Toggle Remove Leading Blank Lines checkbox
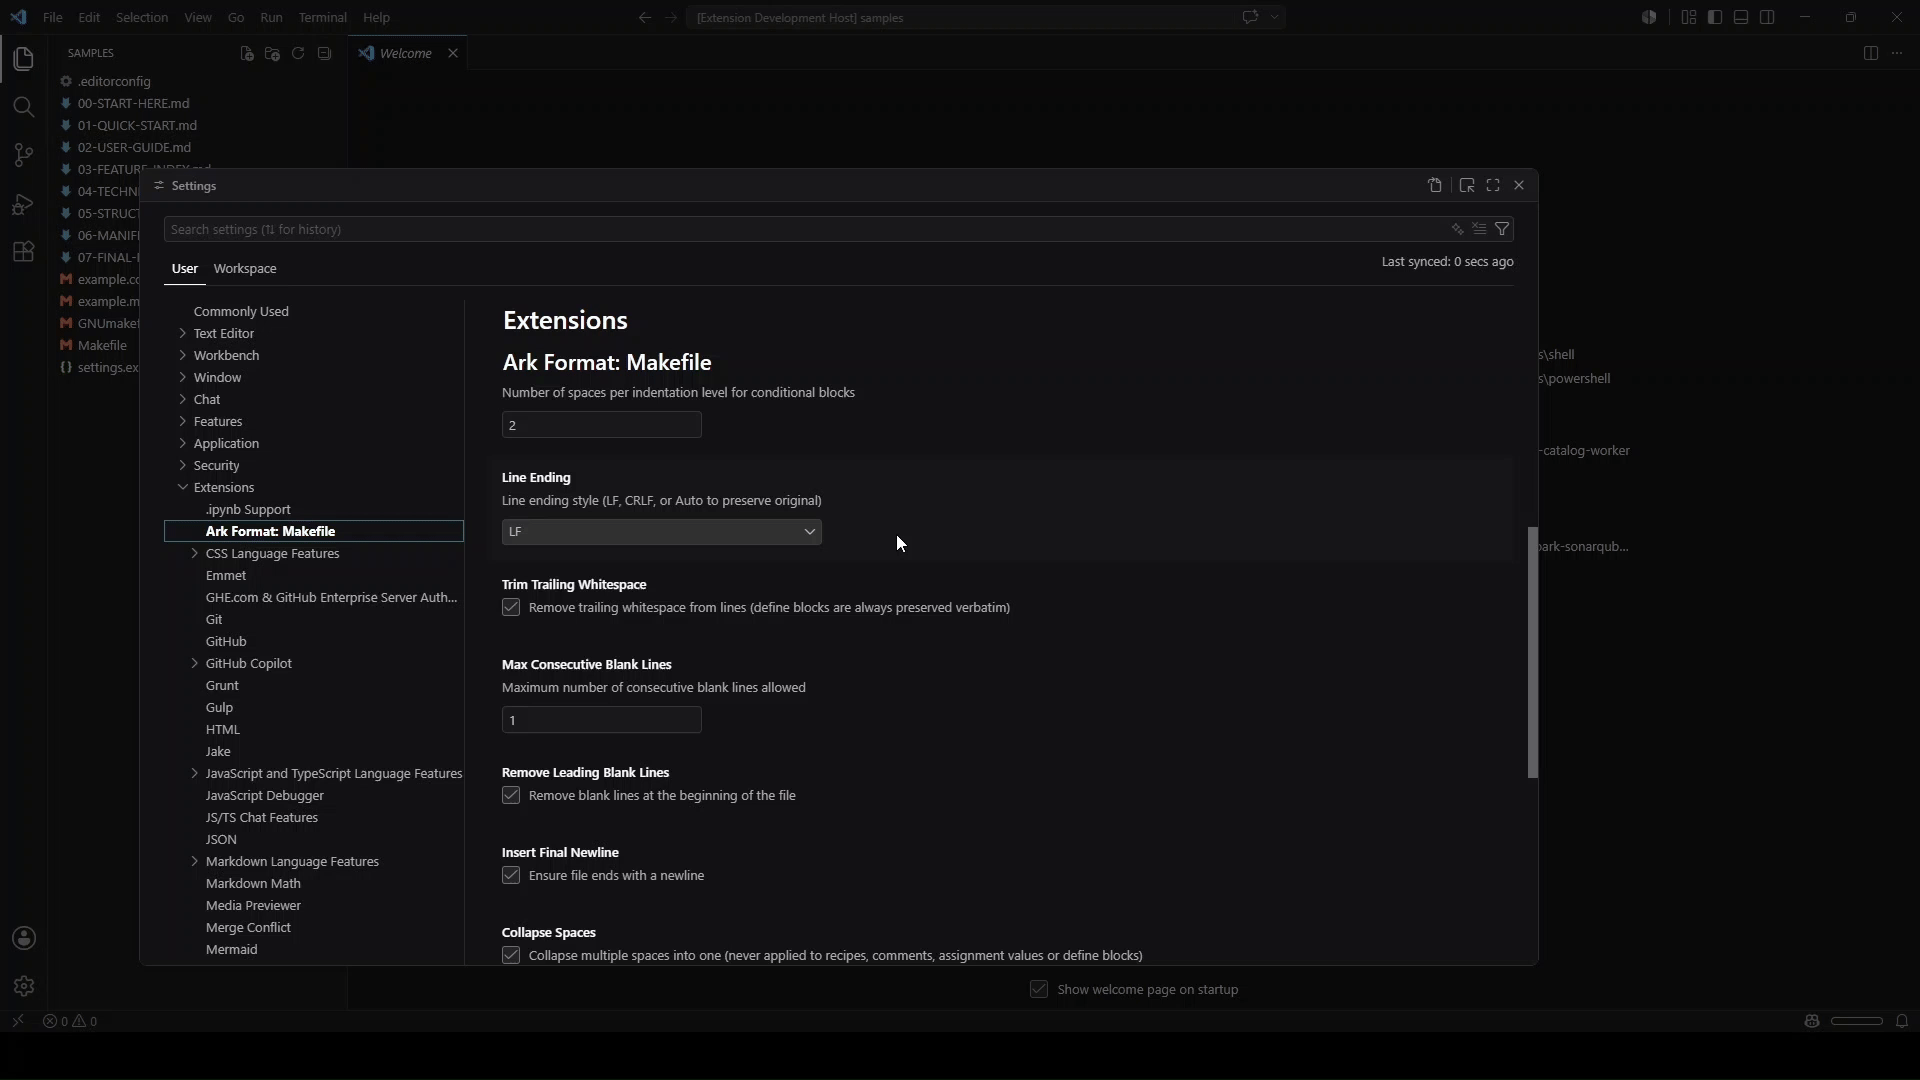Image resolution: width=1920 pixels, height=1080 pixels. pos(511,796)
